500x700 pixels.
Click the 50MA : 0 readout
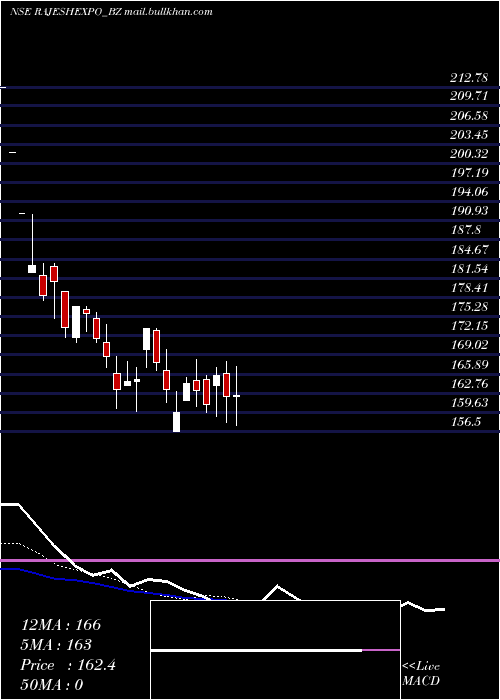click(52, 685)
